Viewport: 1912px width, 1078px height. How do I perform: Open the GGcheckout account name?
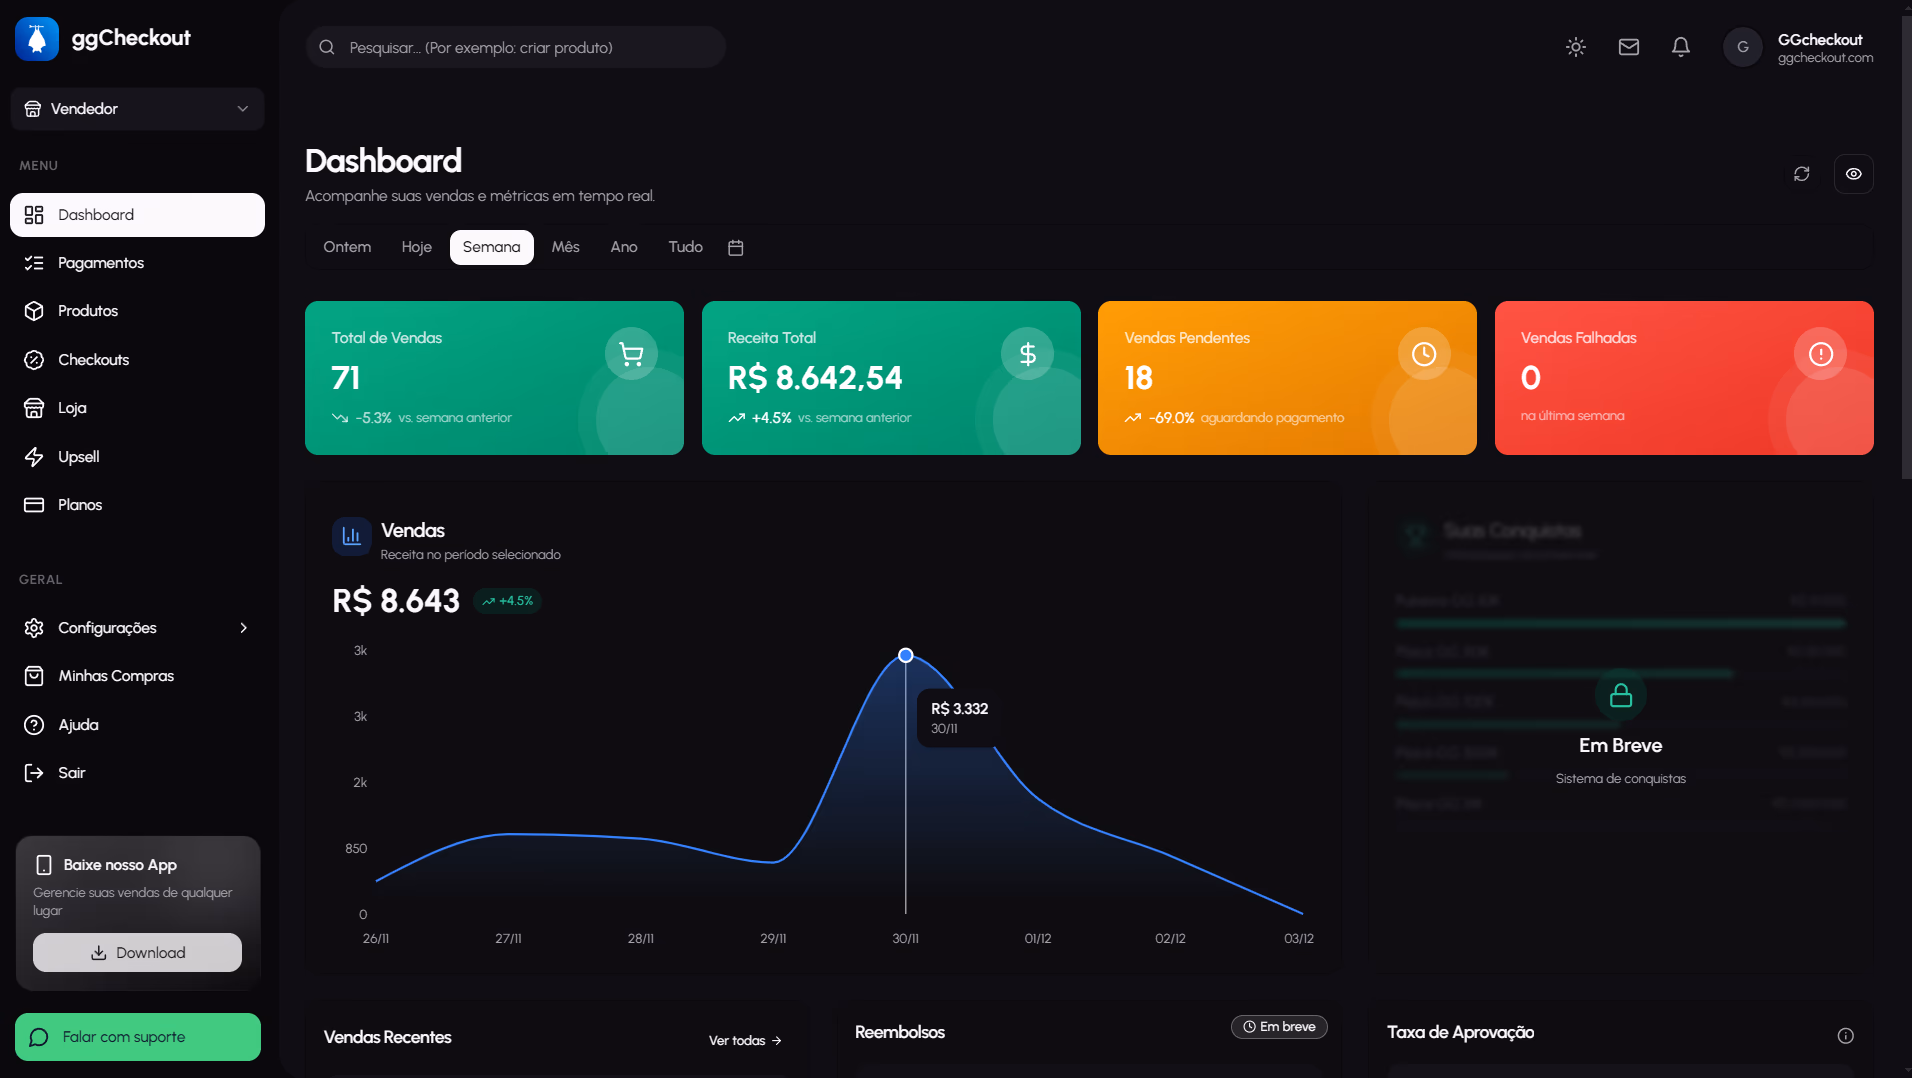pos(1820,40)
